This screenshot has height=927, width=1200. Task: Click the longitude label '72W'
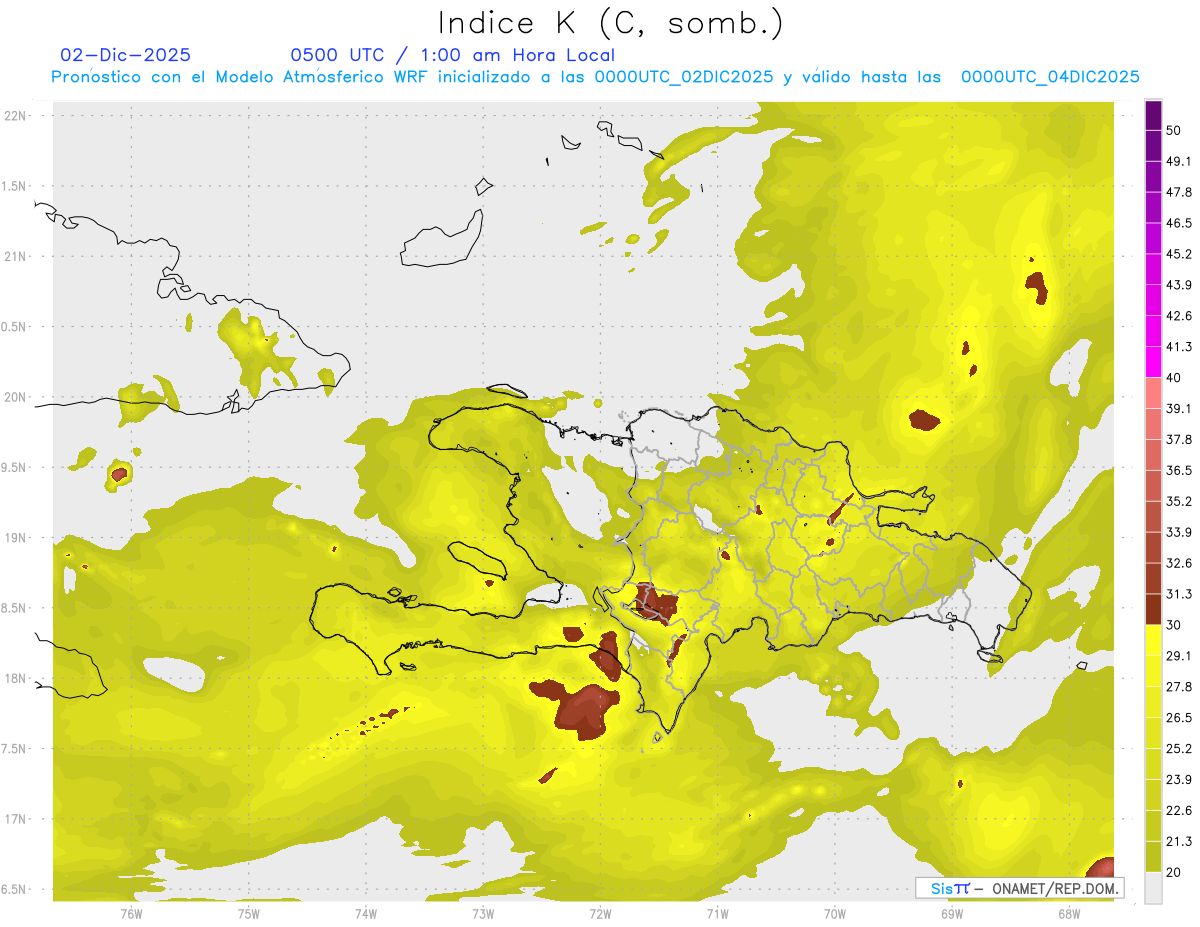point(600,913)
